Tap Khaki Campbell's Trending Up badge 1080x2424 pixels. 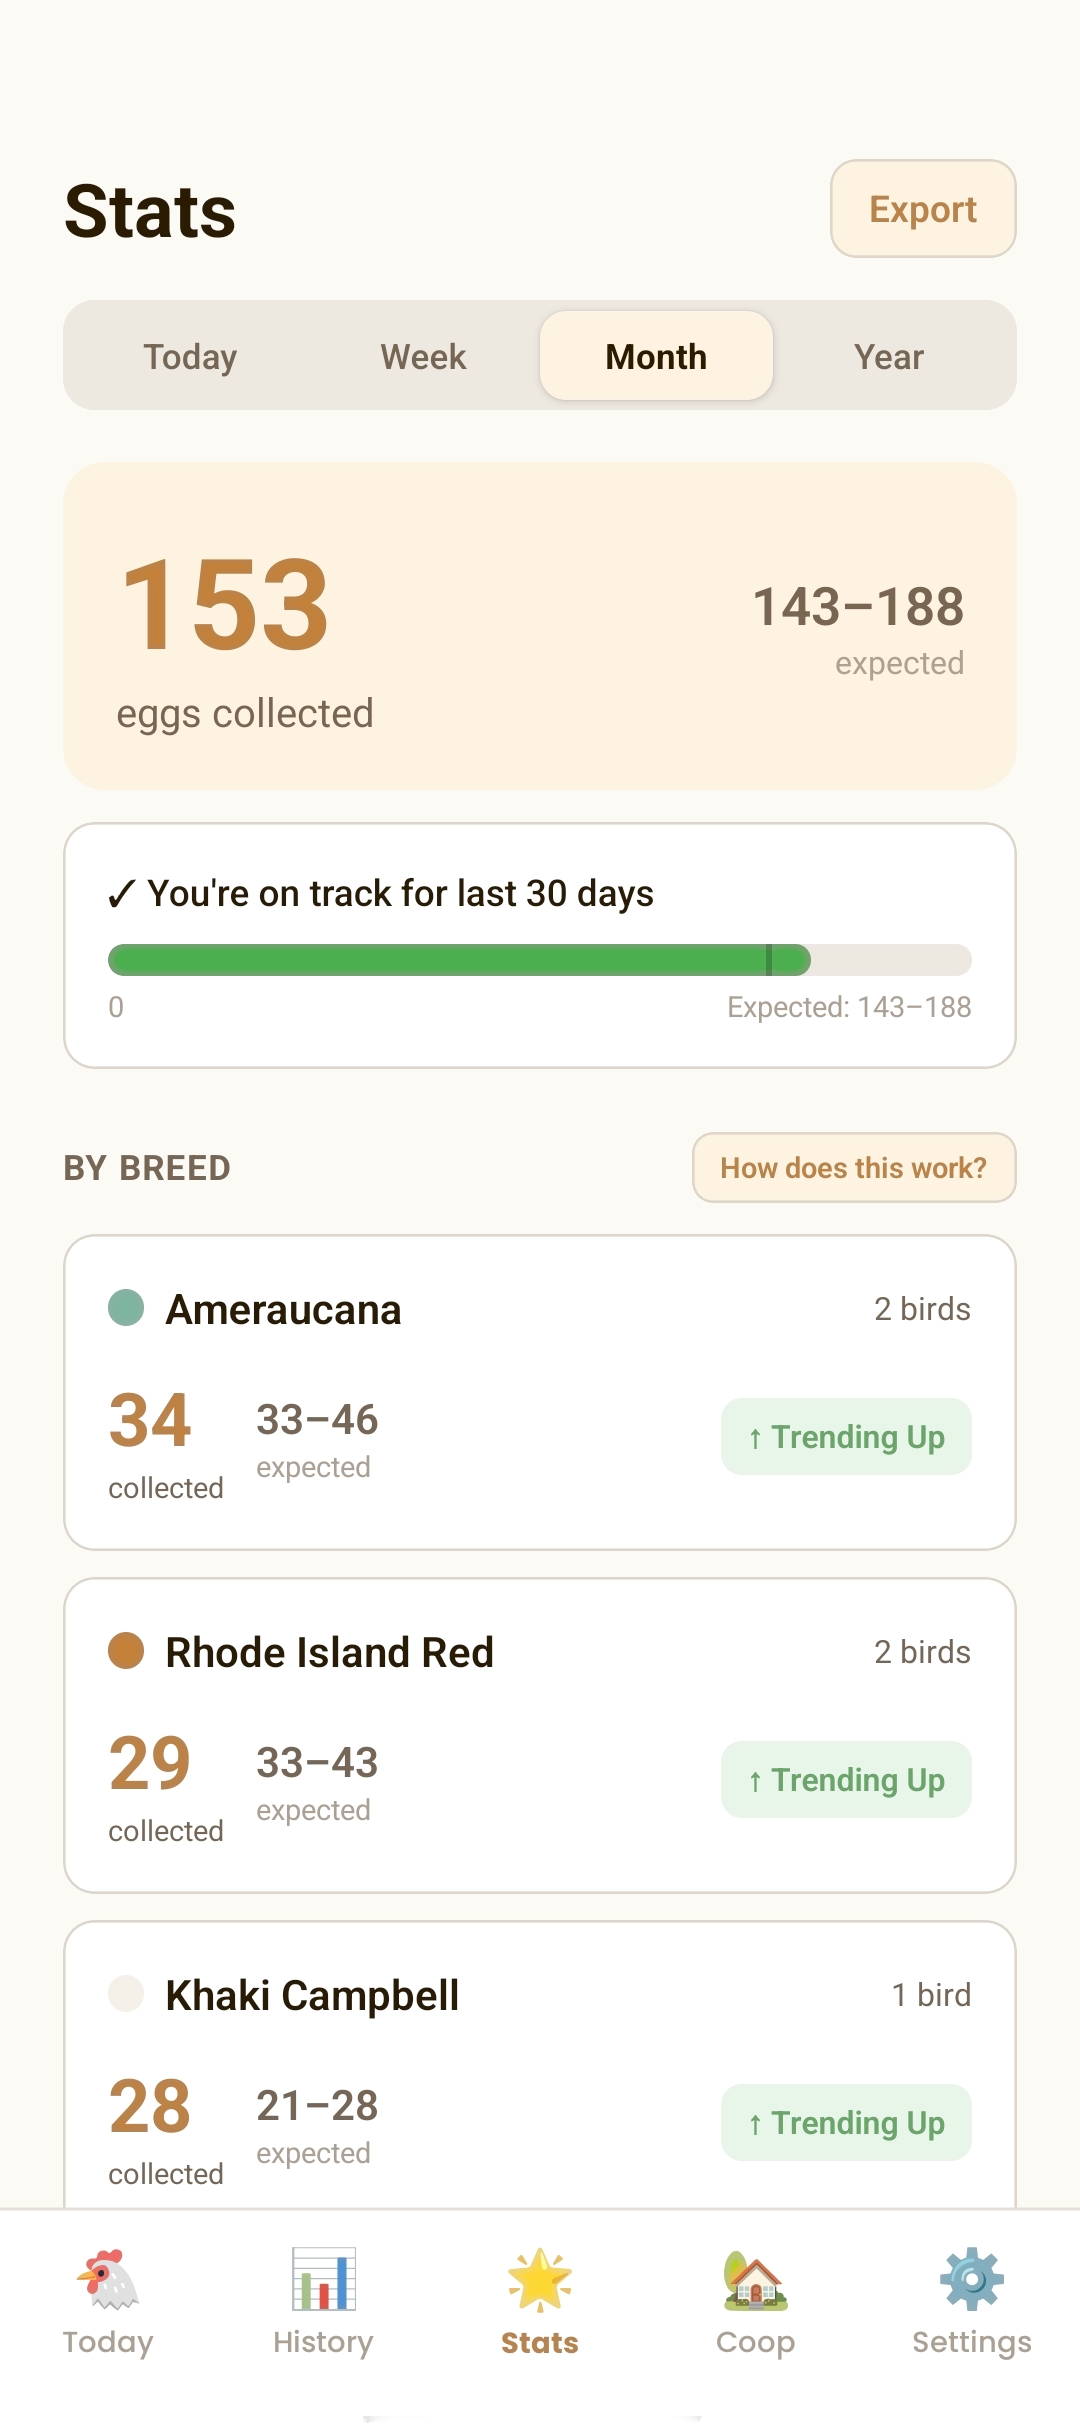tap(846, 2123)
